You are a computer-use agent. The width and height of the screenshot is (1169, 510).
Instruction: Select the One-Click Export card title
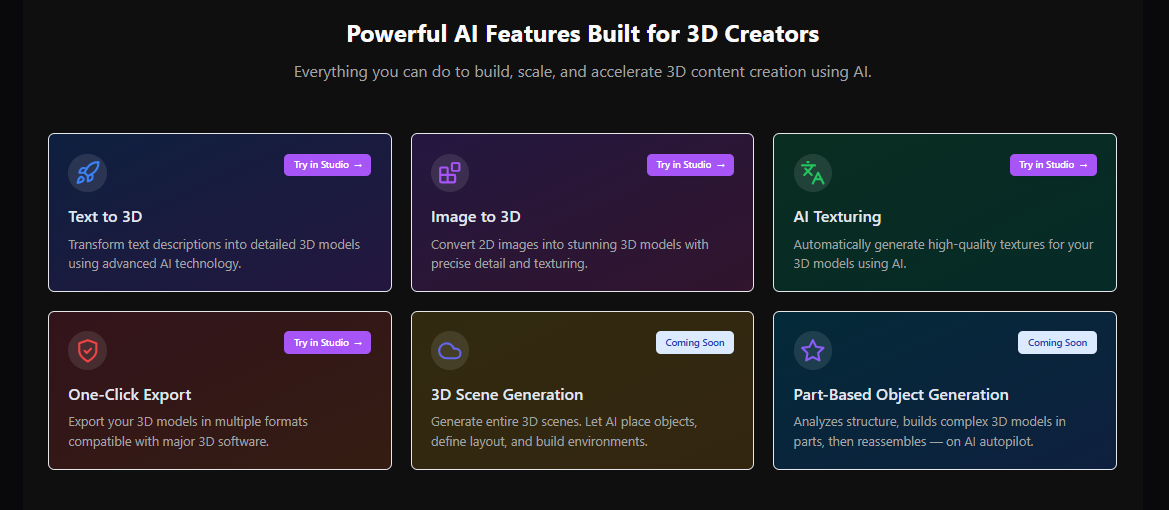pos(130,395)
